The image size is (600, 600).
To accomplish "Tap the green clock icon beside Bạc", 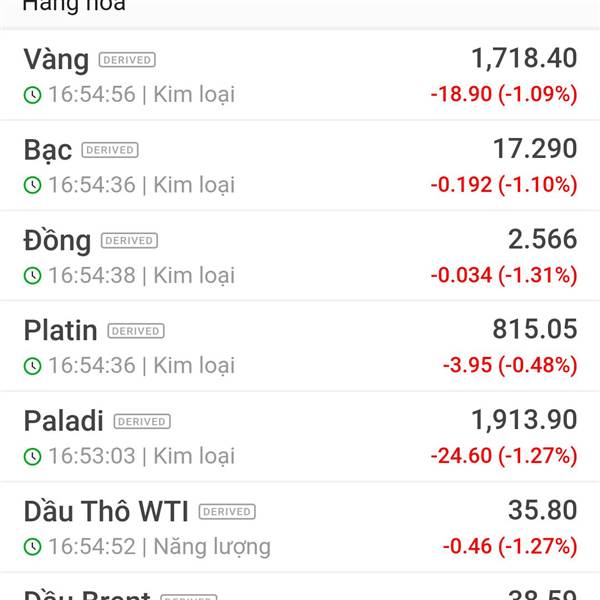I will click(33, 185).
